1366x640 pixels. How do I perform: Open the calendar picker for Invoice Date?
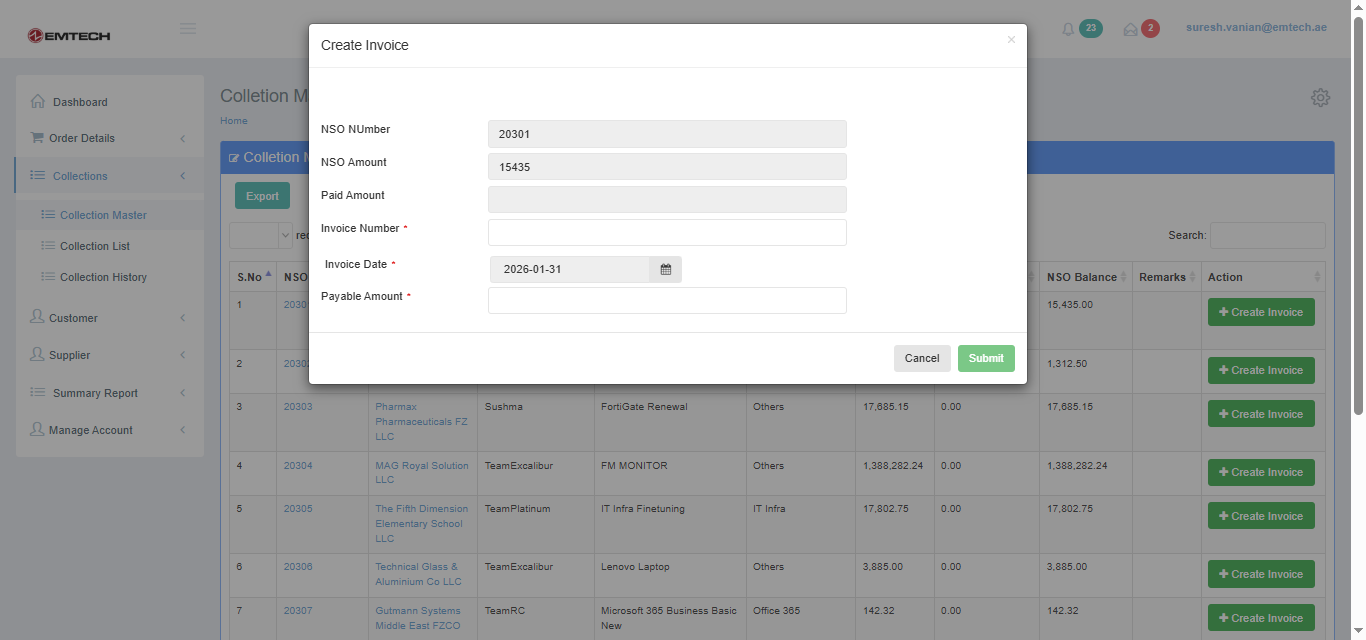(665, 269)
